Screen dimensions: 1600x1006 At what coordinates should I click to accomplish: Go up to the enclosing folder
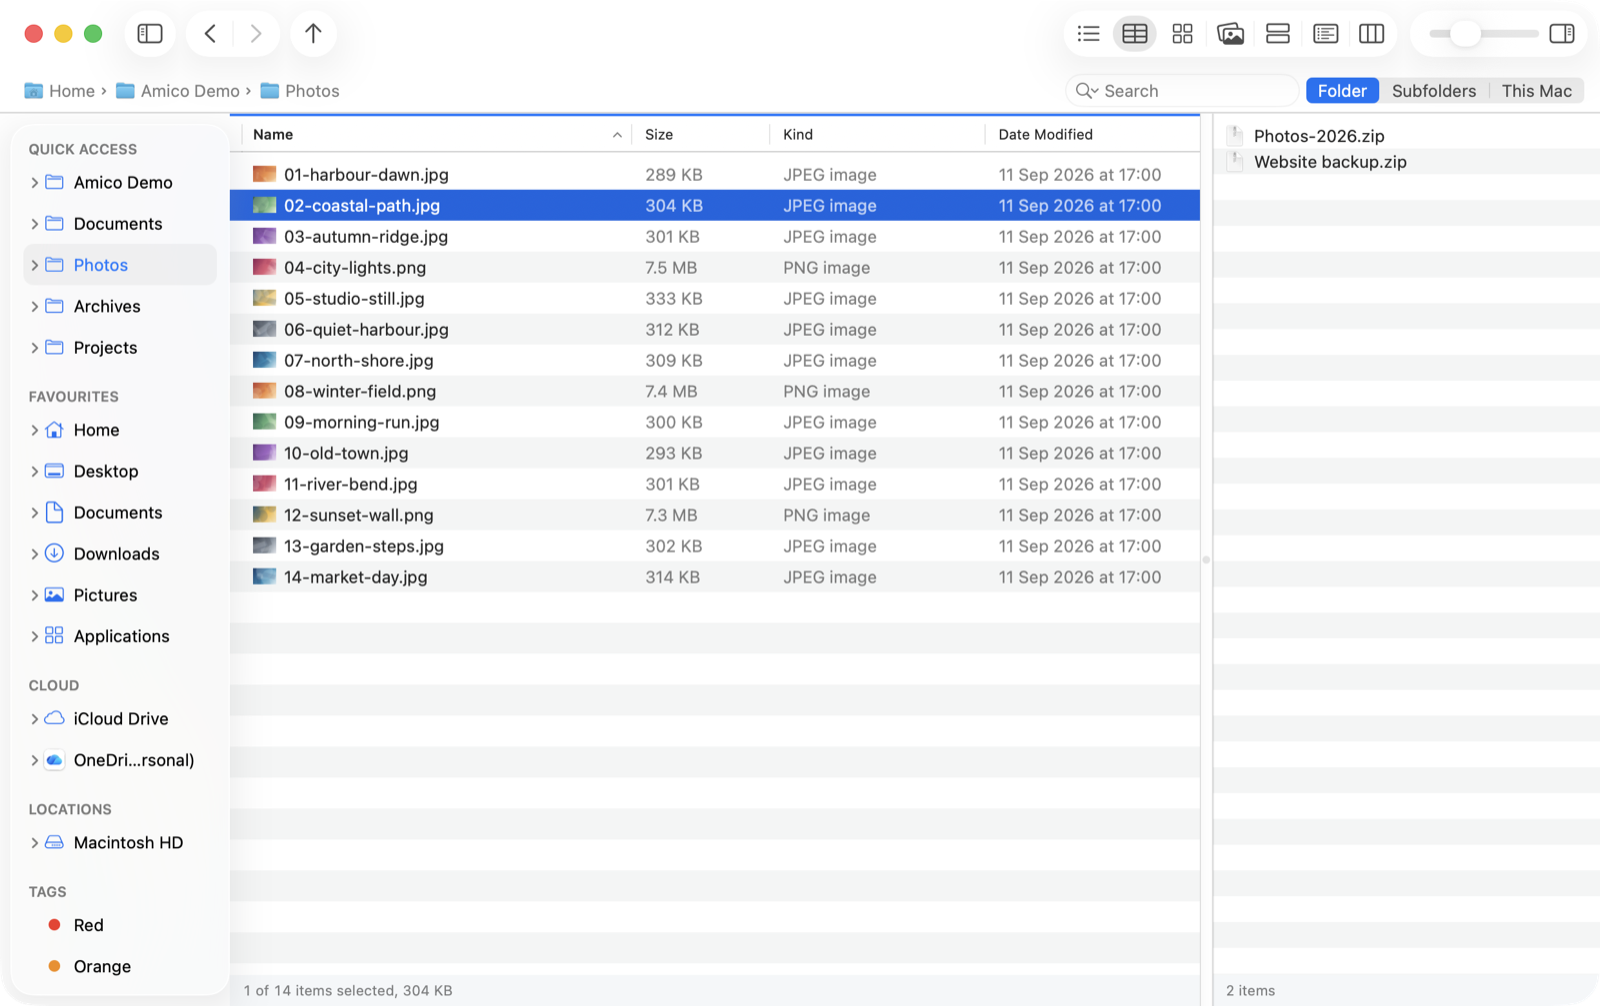(313, 34)
